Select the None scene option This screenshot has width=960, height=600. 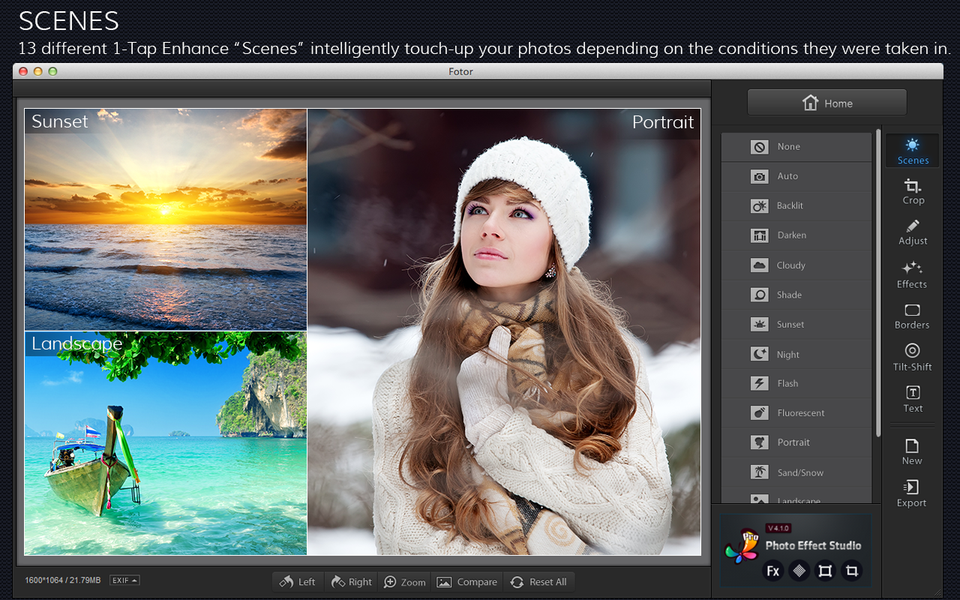pyautogui.click(x=796, y=147)
